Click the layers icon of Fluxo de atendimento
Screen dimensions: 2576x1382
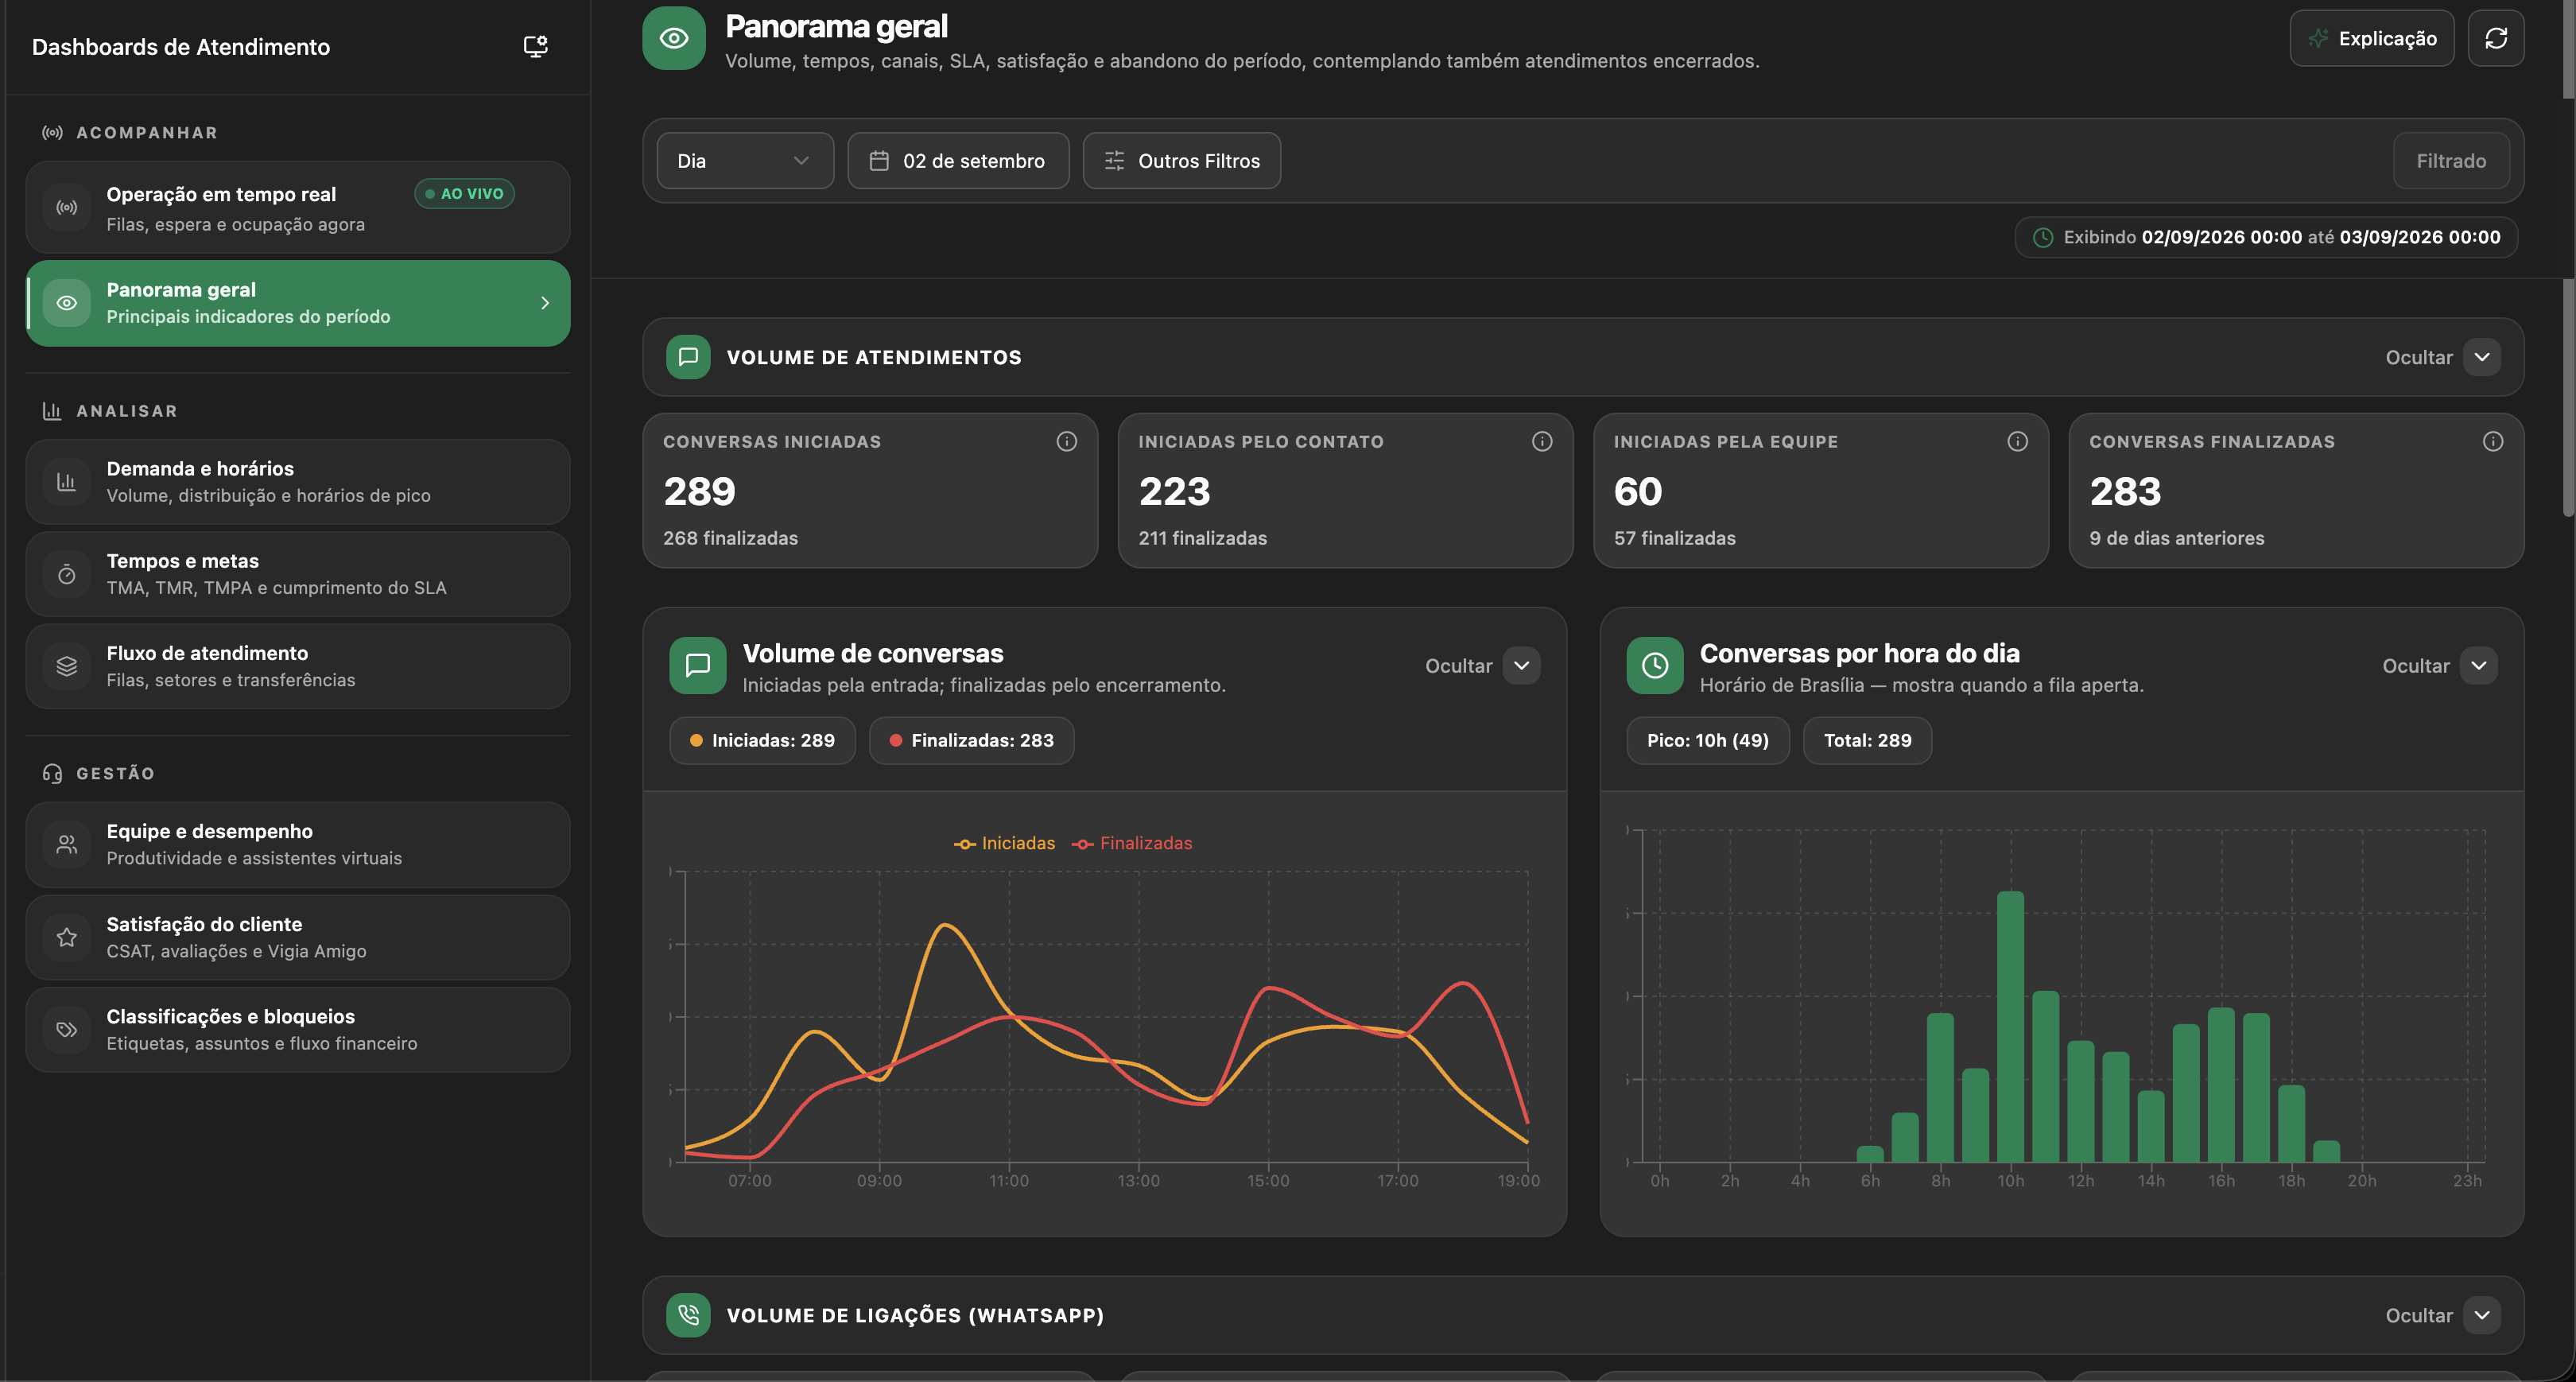[67, 666]
